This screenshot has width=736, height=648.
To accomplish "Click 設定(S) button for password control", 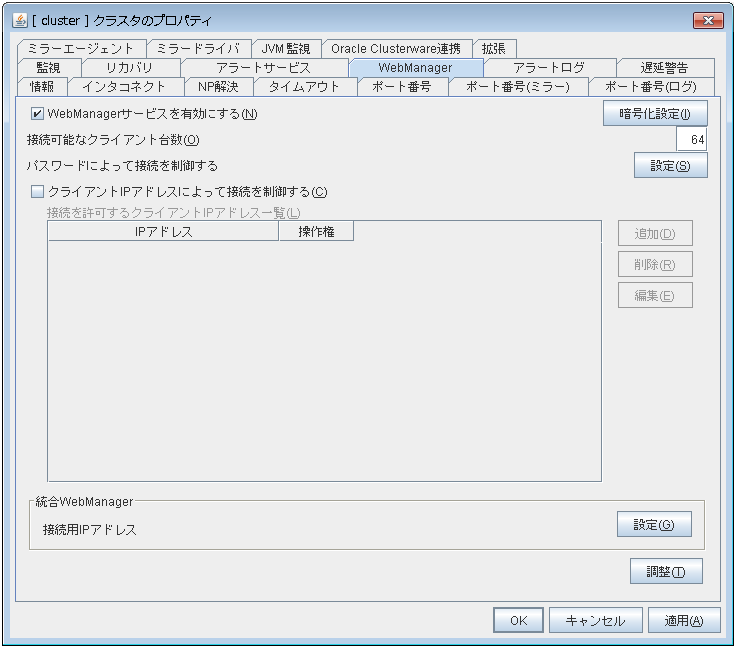I will 670,165.
